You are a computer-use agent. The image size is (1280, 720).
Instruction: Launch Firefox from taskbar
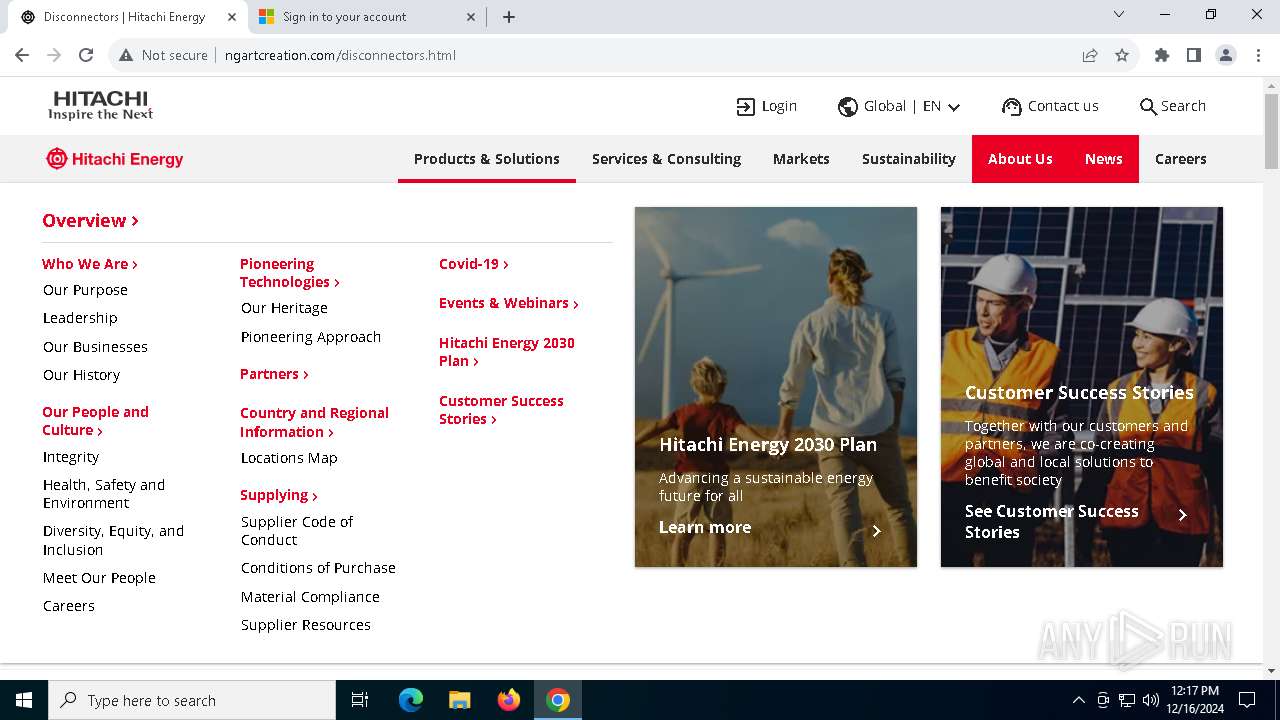(x=509, y=700)
